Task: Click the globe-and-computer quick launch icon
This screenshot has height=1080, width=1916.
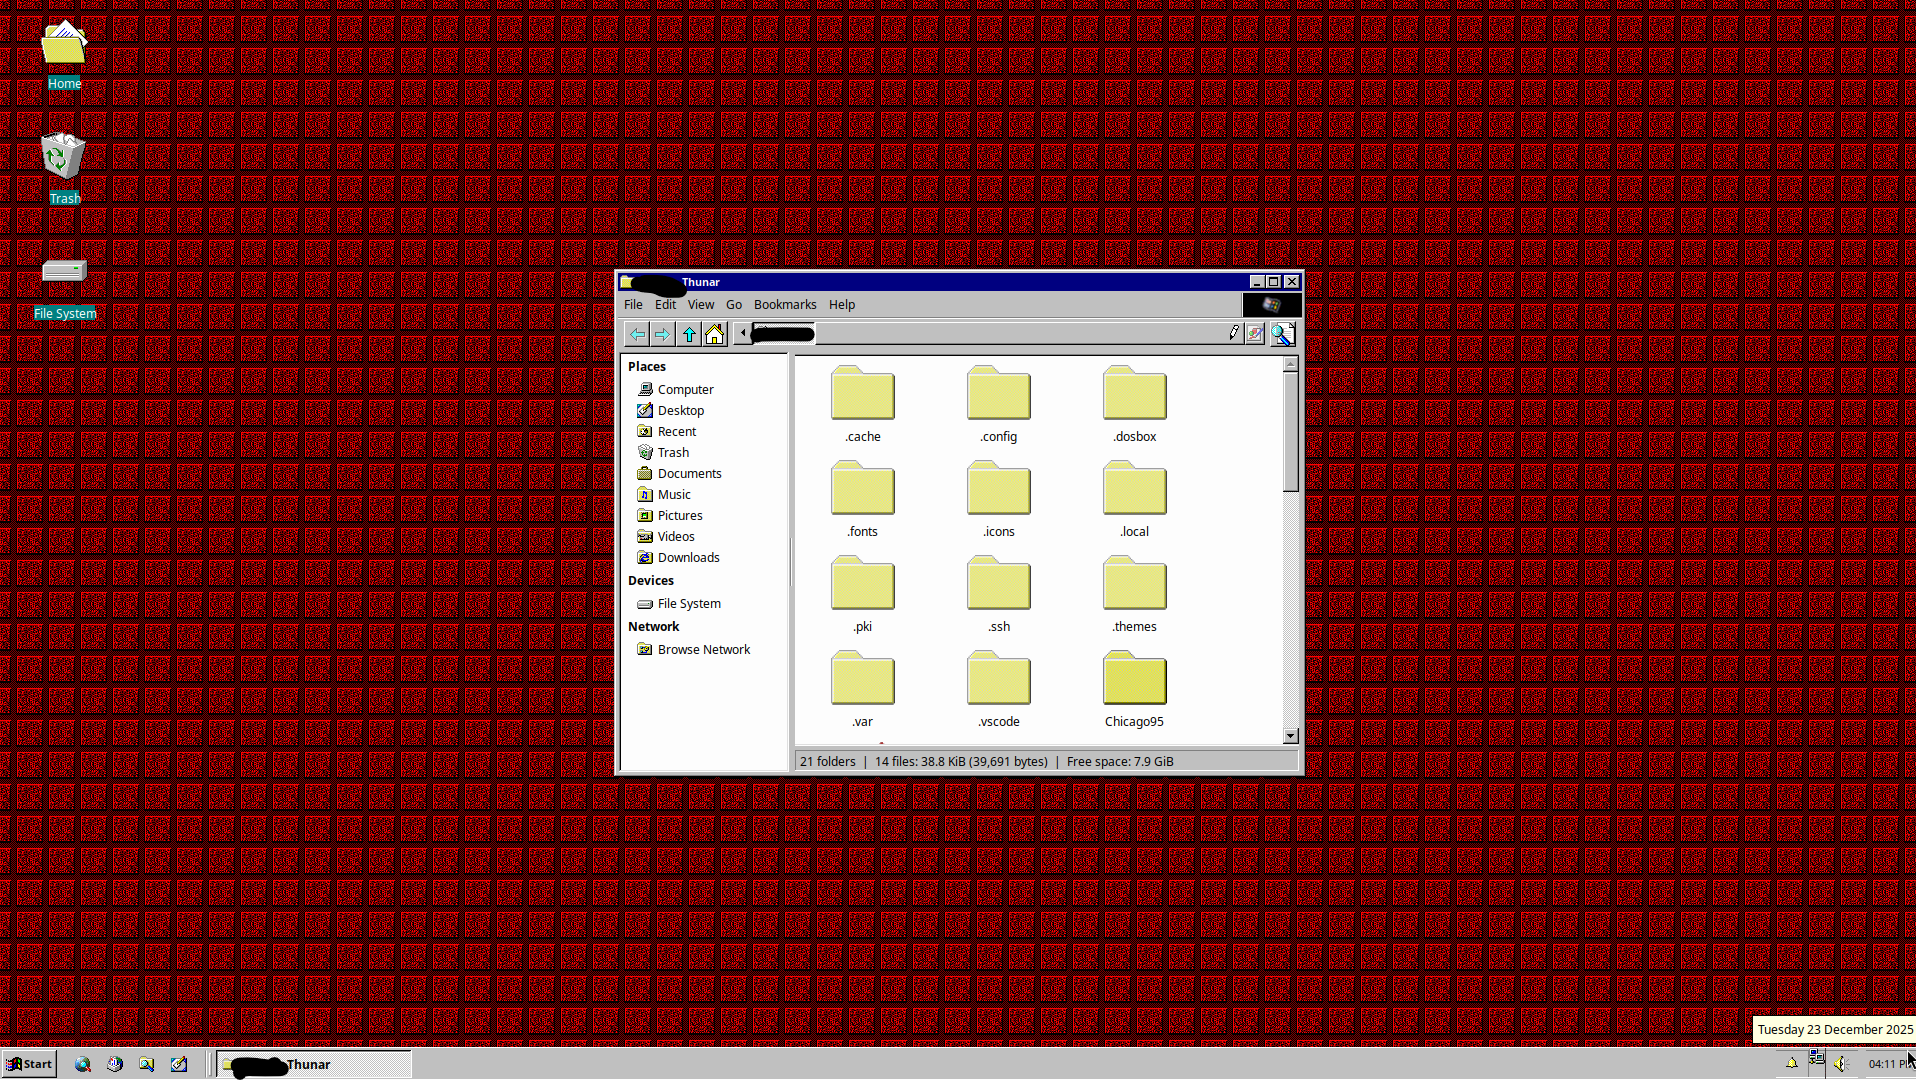Action: tap(115, 1064)
